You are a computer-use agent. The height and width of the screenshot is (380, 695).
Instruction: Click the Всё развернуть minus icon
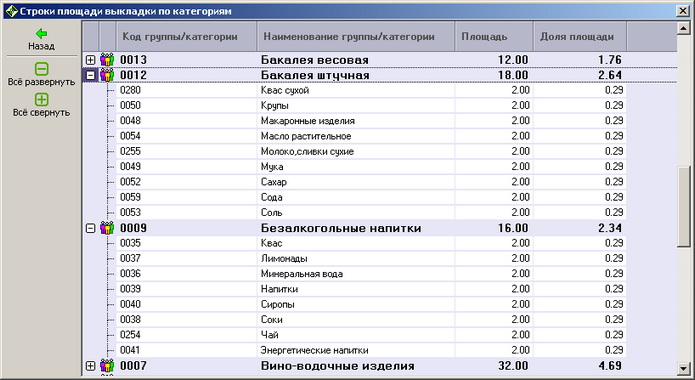[x=41, y=69]
